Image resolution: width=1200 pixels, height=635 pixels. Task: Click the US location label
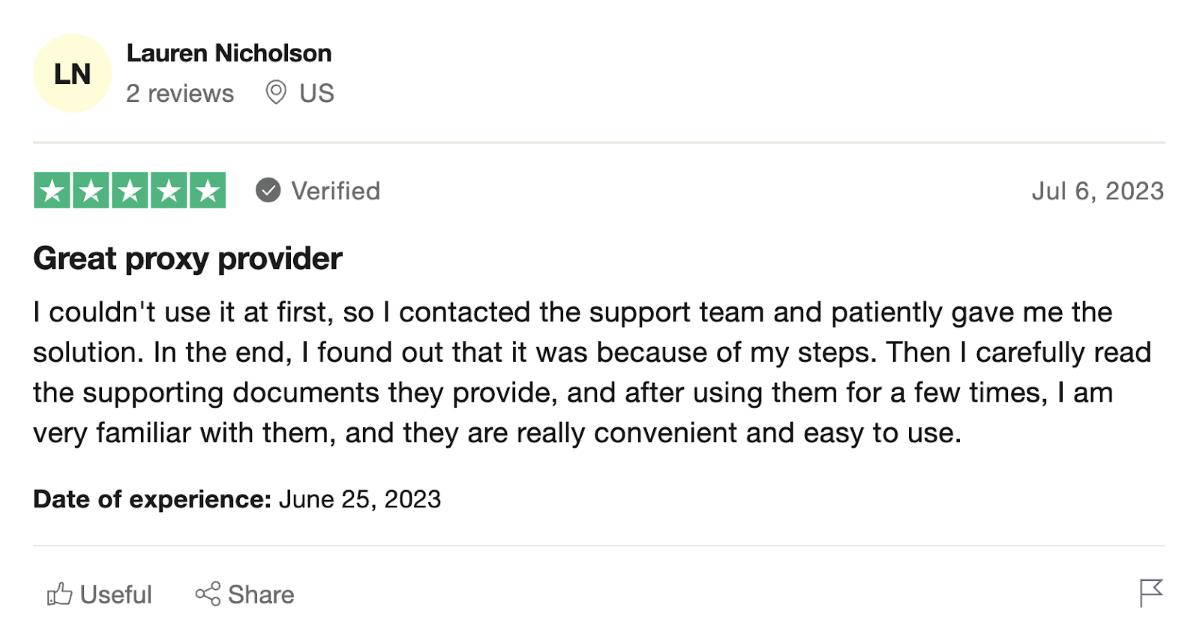(x=318, y=93)
